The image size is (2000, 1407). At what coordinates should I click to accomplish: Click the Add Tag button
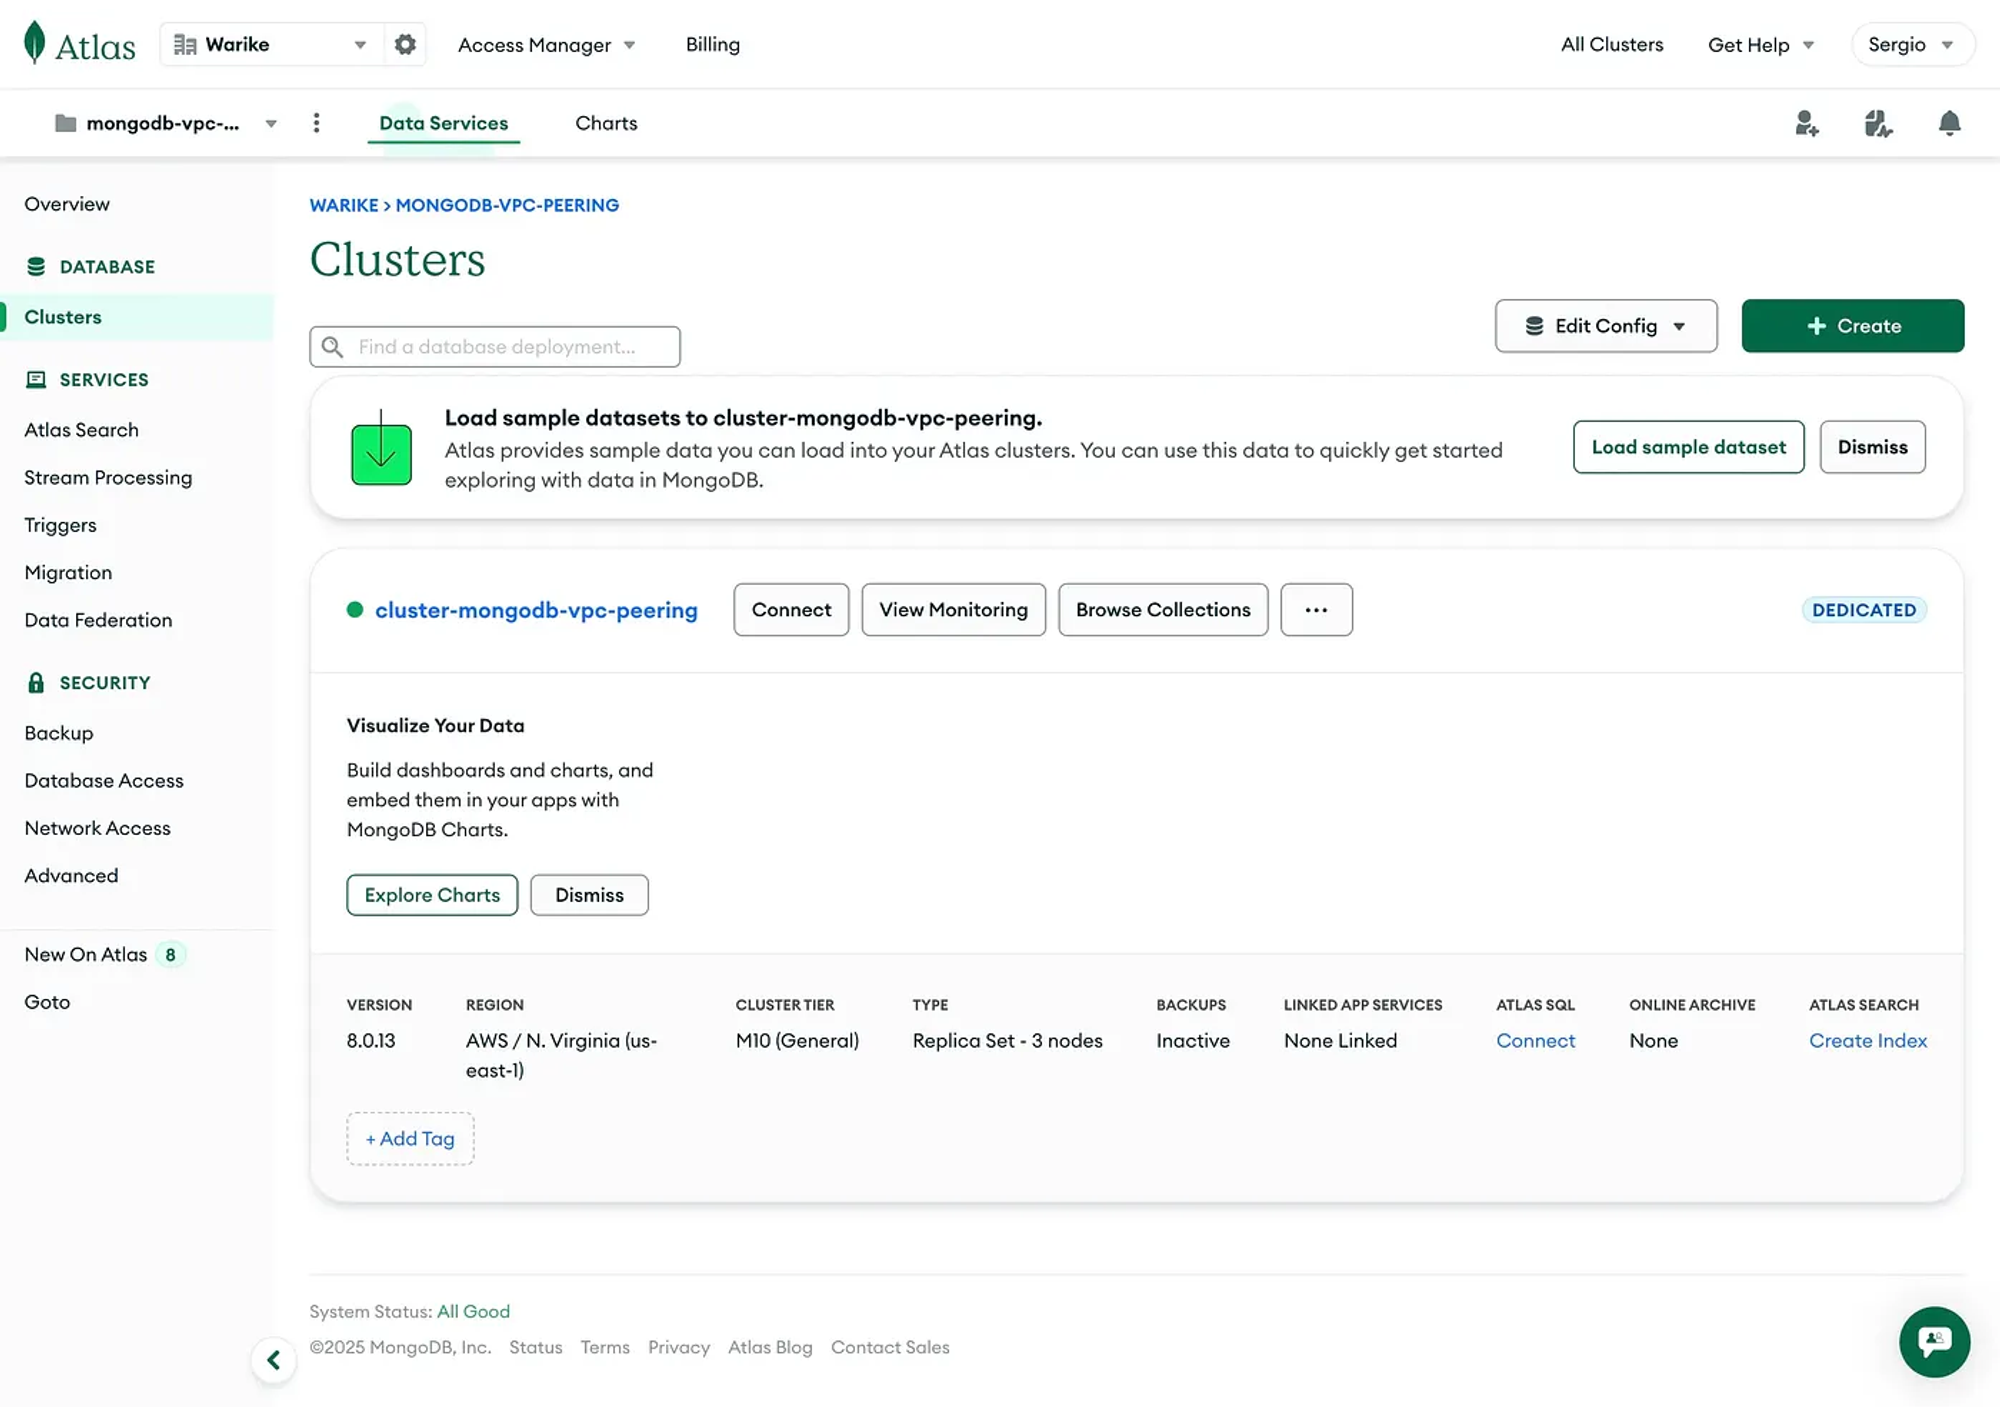(x=410, y=1138)
